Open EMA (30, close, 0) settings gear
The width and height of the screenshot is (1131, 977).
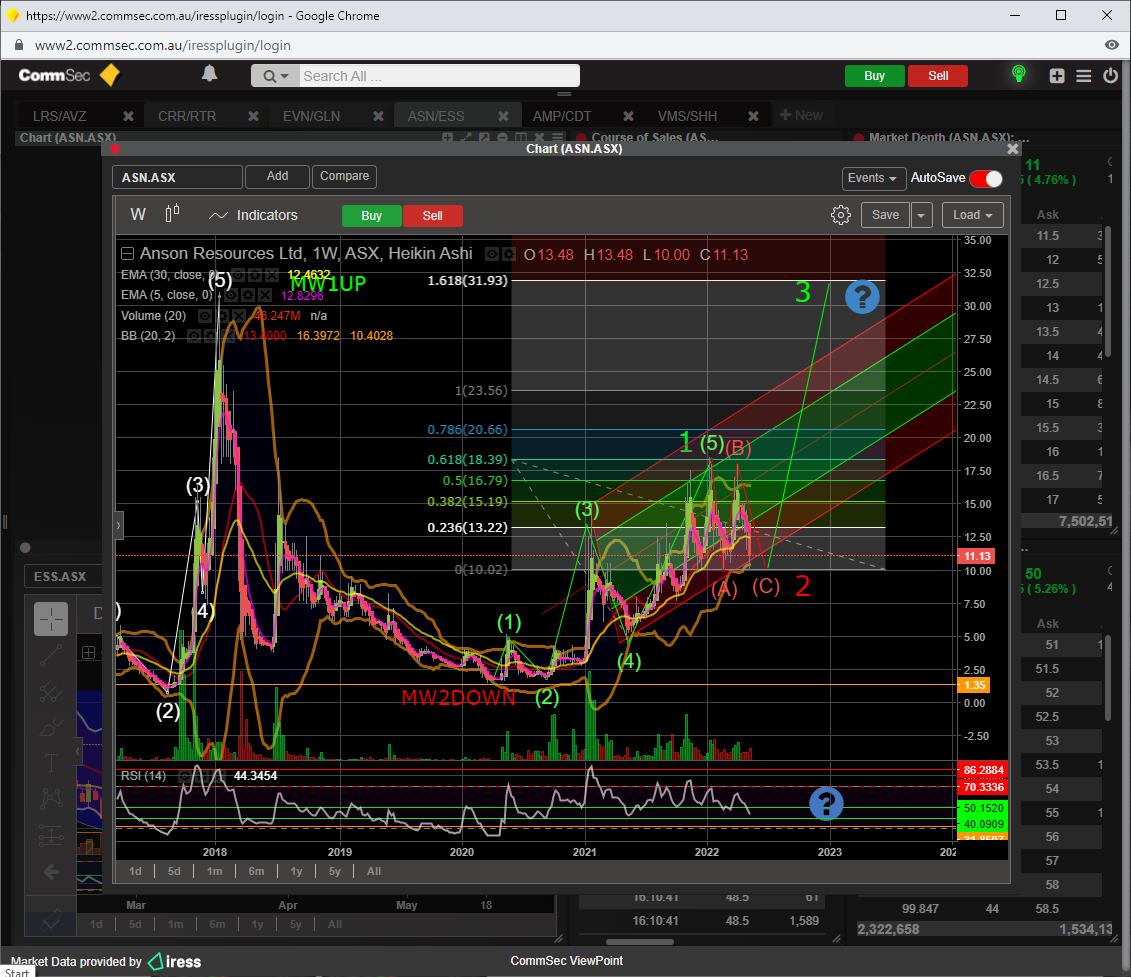pyautogui.click(x=255, y=275)
